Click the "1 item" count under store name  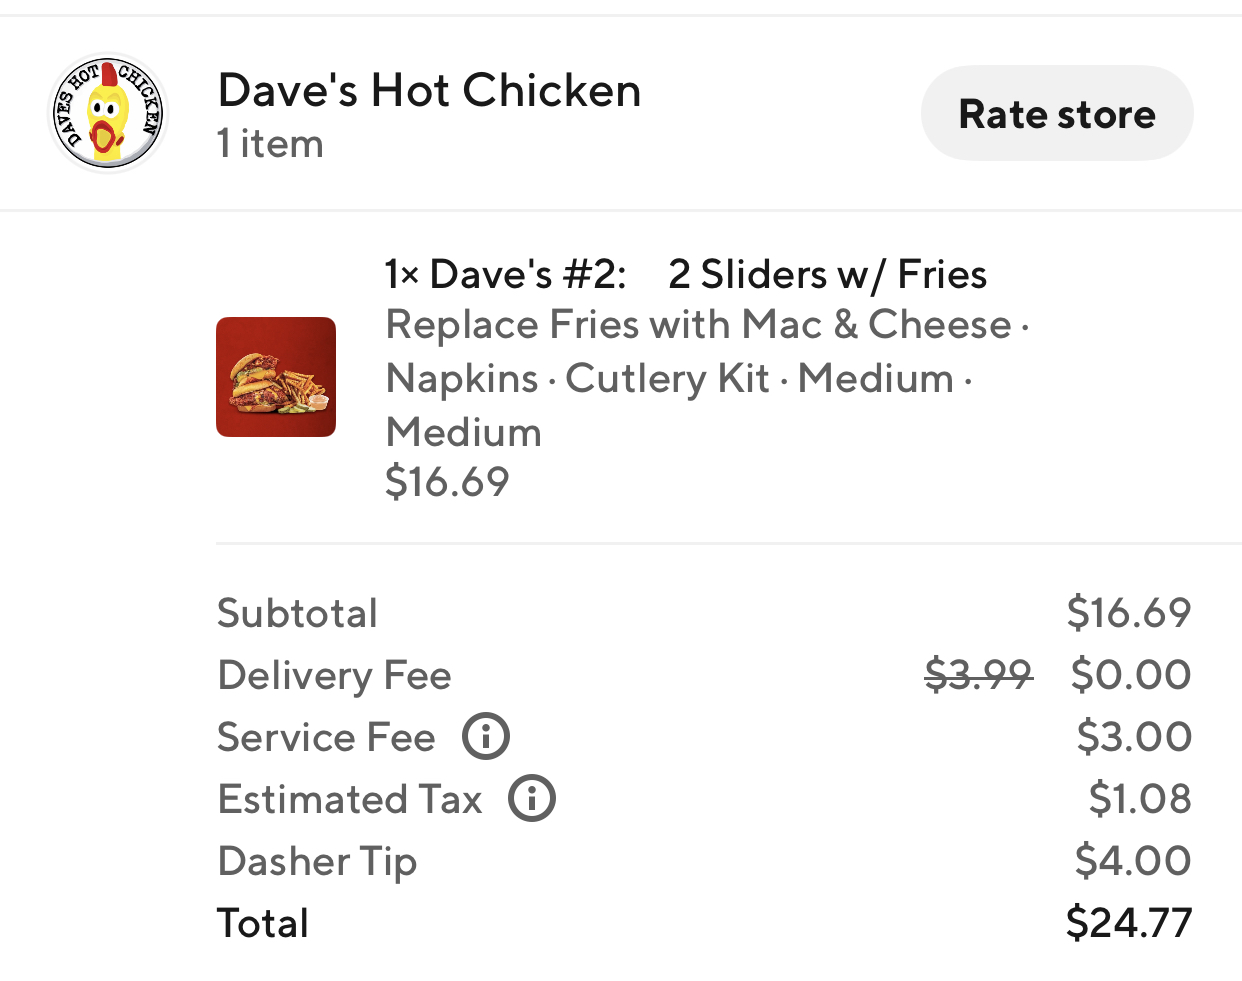coord(271,144)
